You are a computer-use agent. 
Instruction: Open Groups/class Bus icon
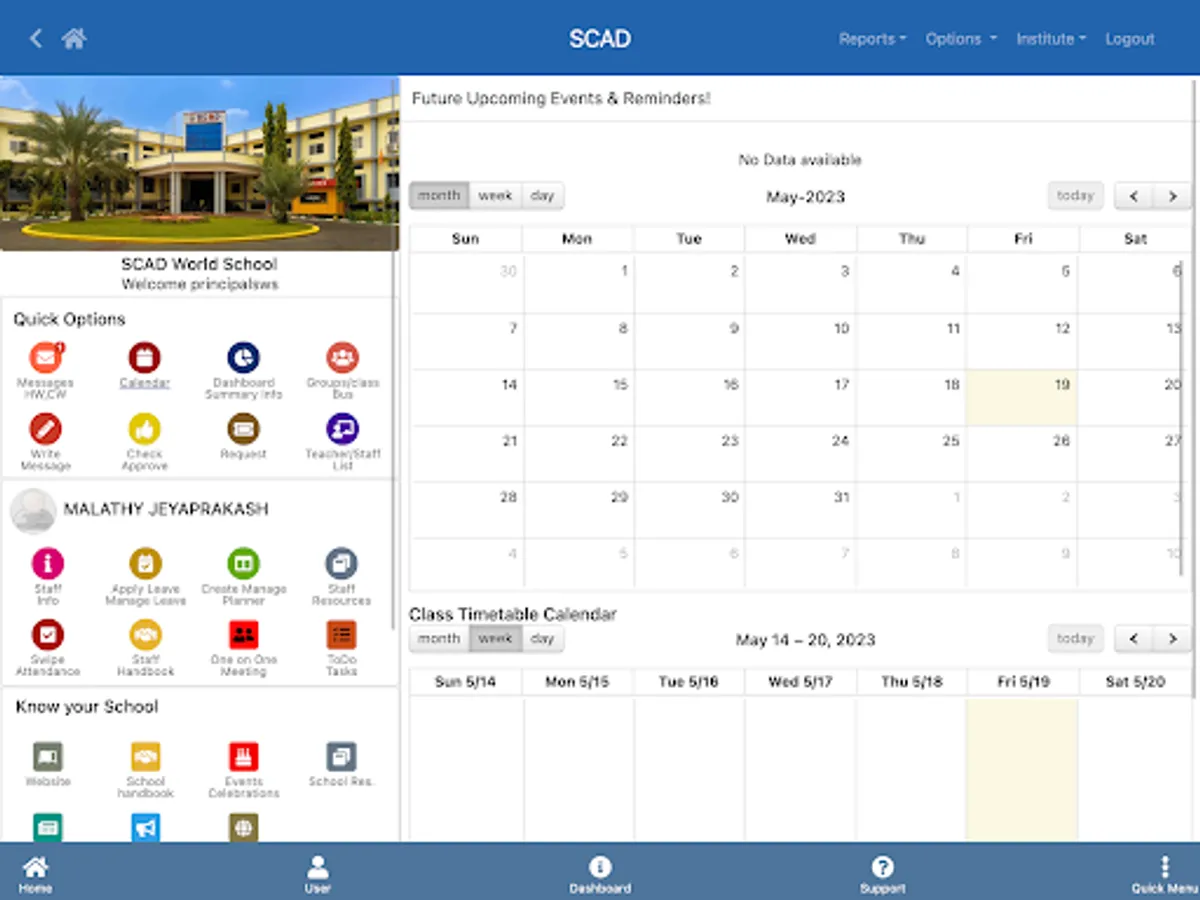coord(342,358)
